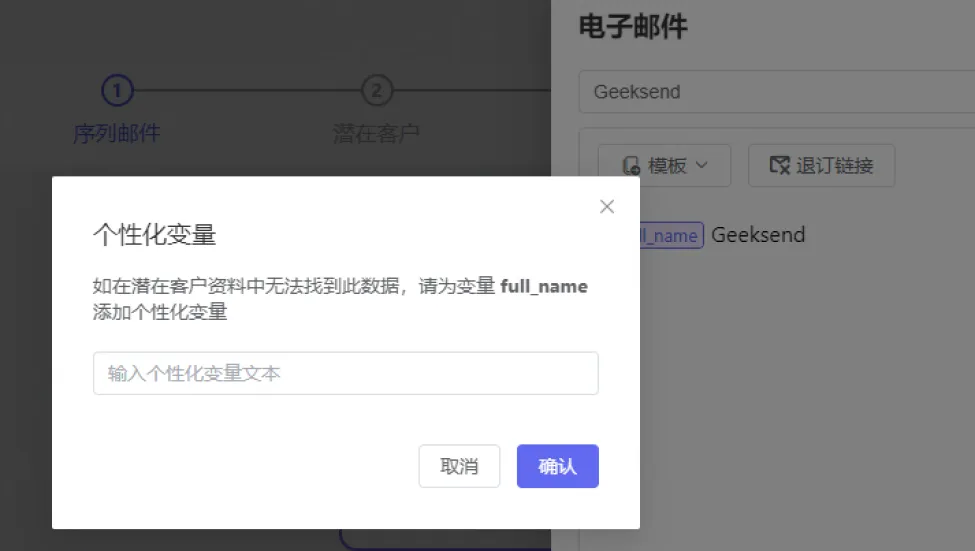Click the 电子邮件 heading
The width and height of the screenshot is (975, 551).
click(x=633, y=27)
